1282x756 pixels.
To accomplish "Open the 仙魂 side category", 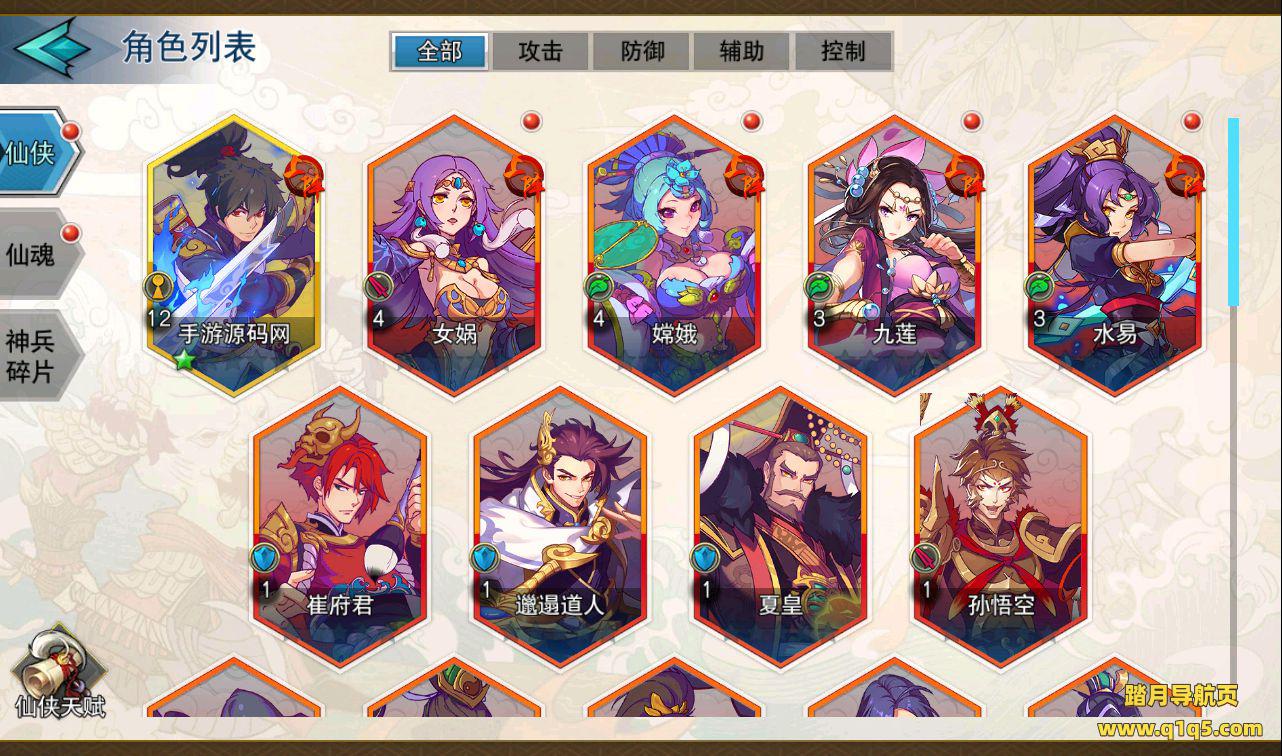I will pos(38,253).
